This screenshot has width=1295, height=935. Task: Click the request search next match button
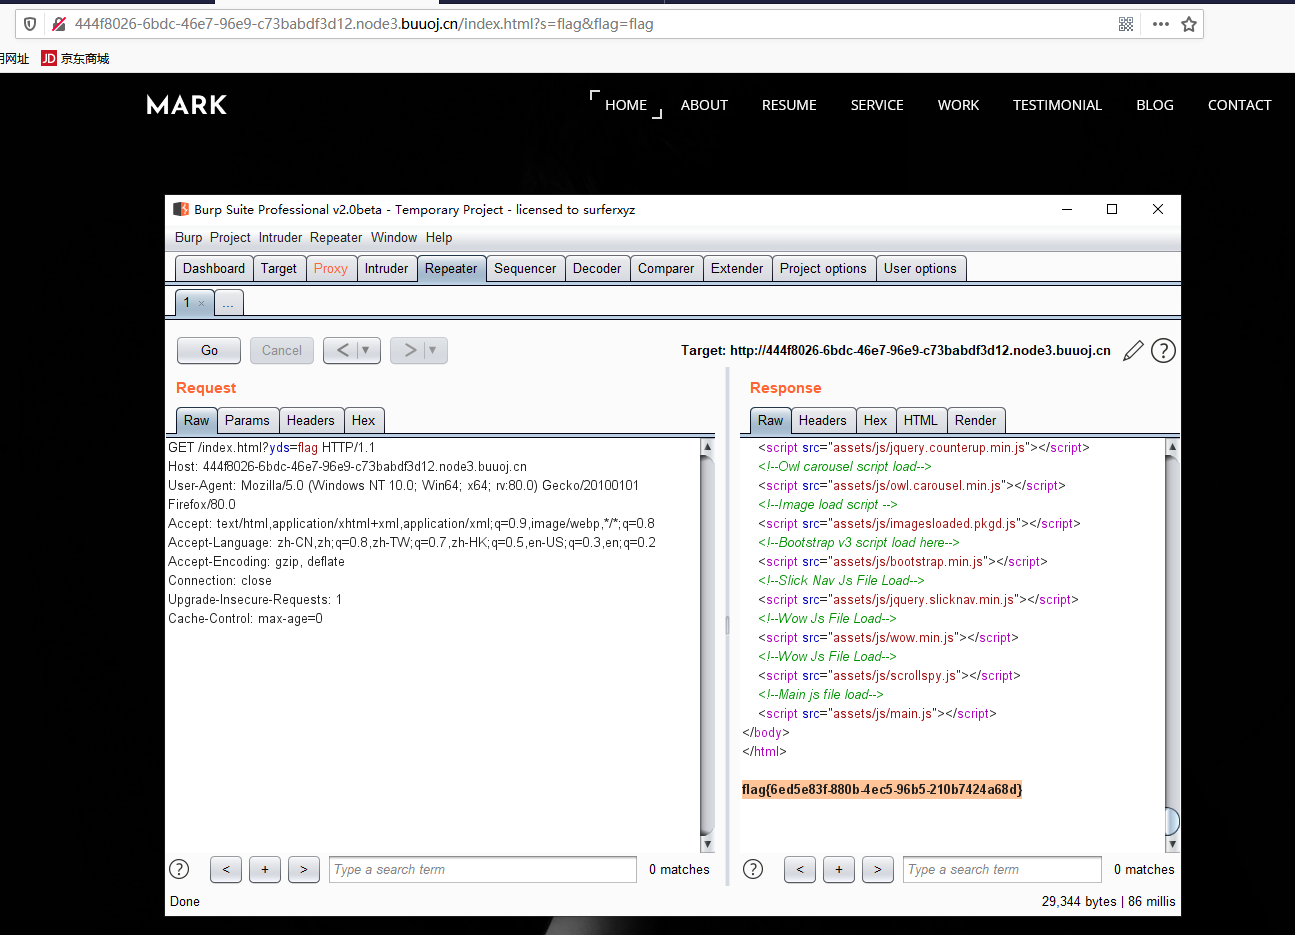coord(304,870)
